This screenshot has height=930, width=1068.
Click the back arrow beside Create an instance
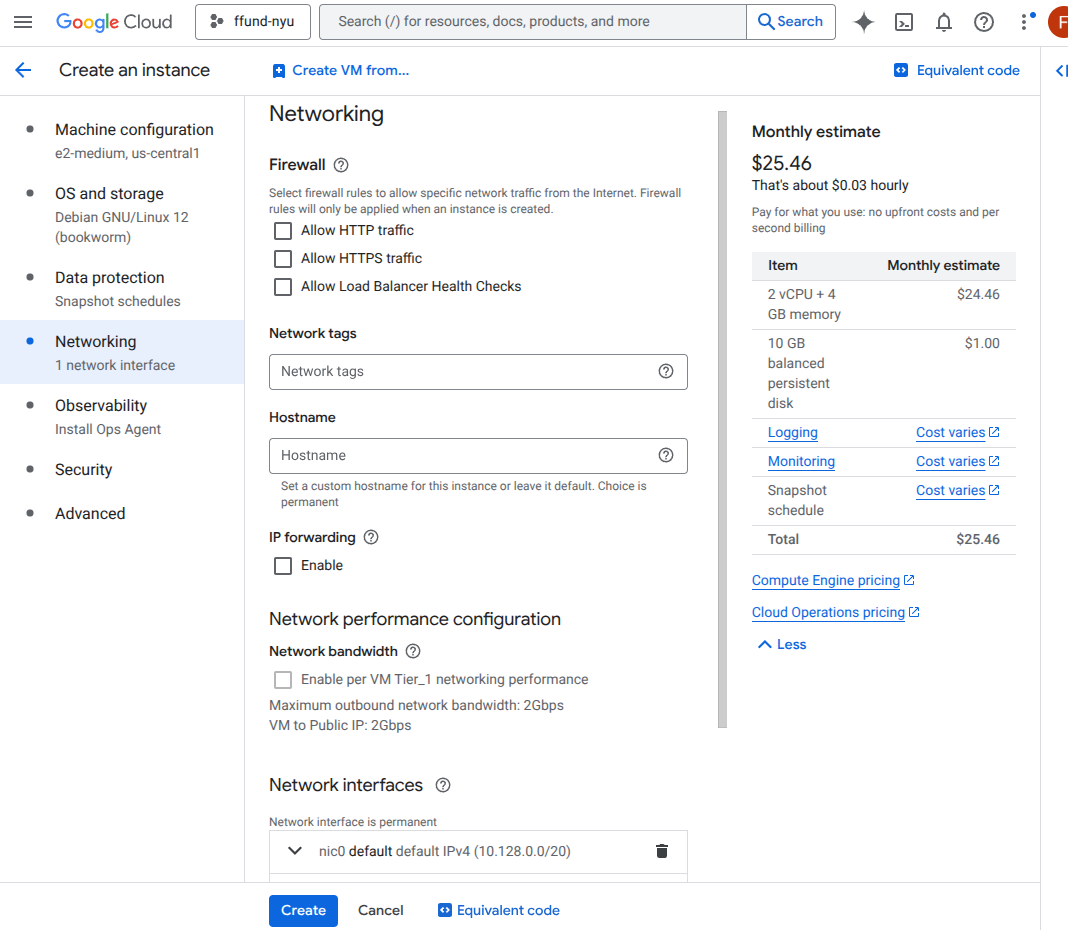coord(23,70)
